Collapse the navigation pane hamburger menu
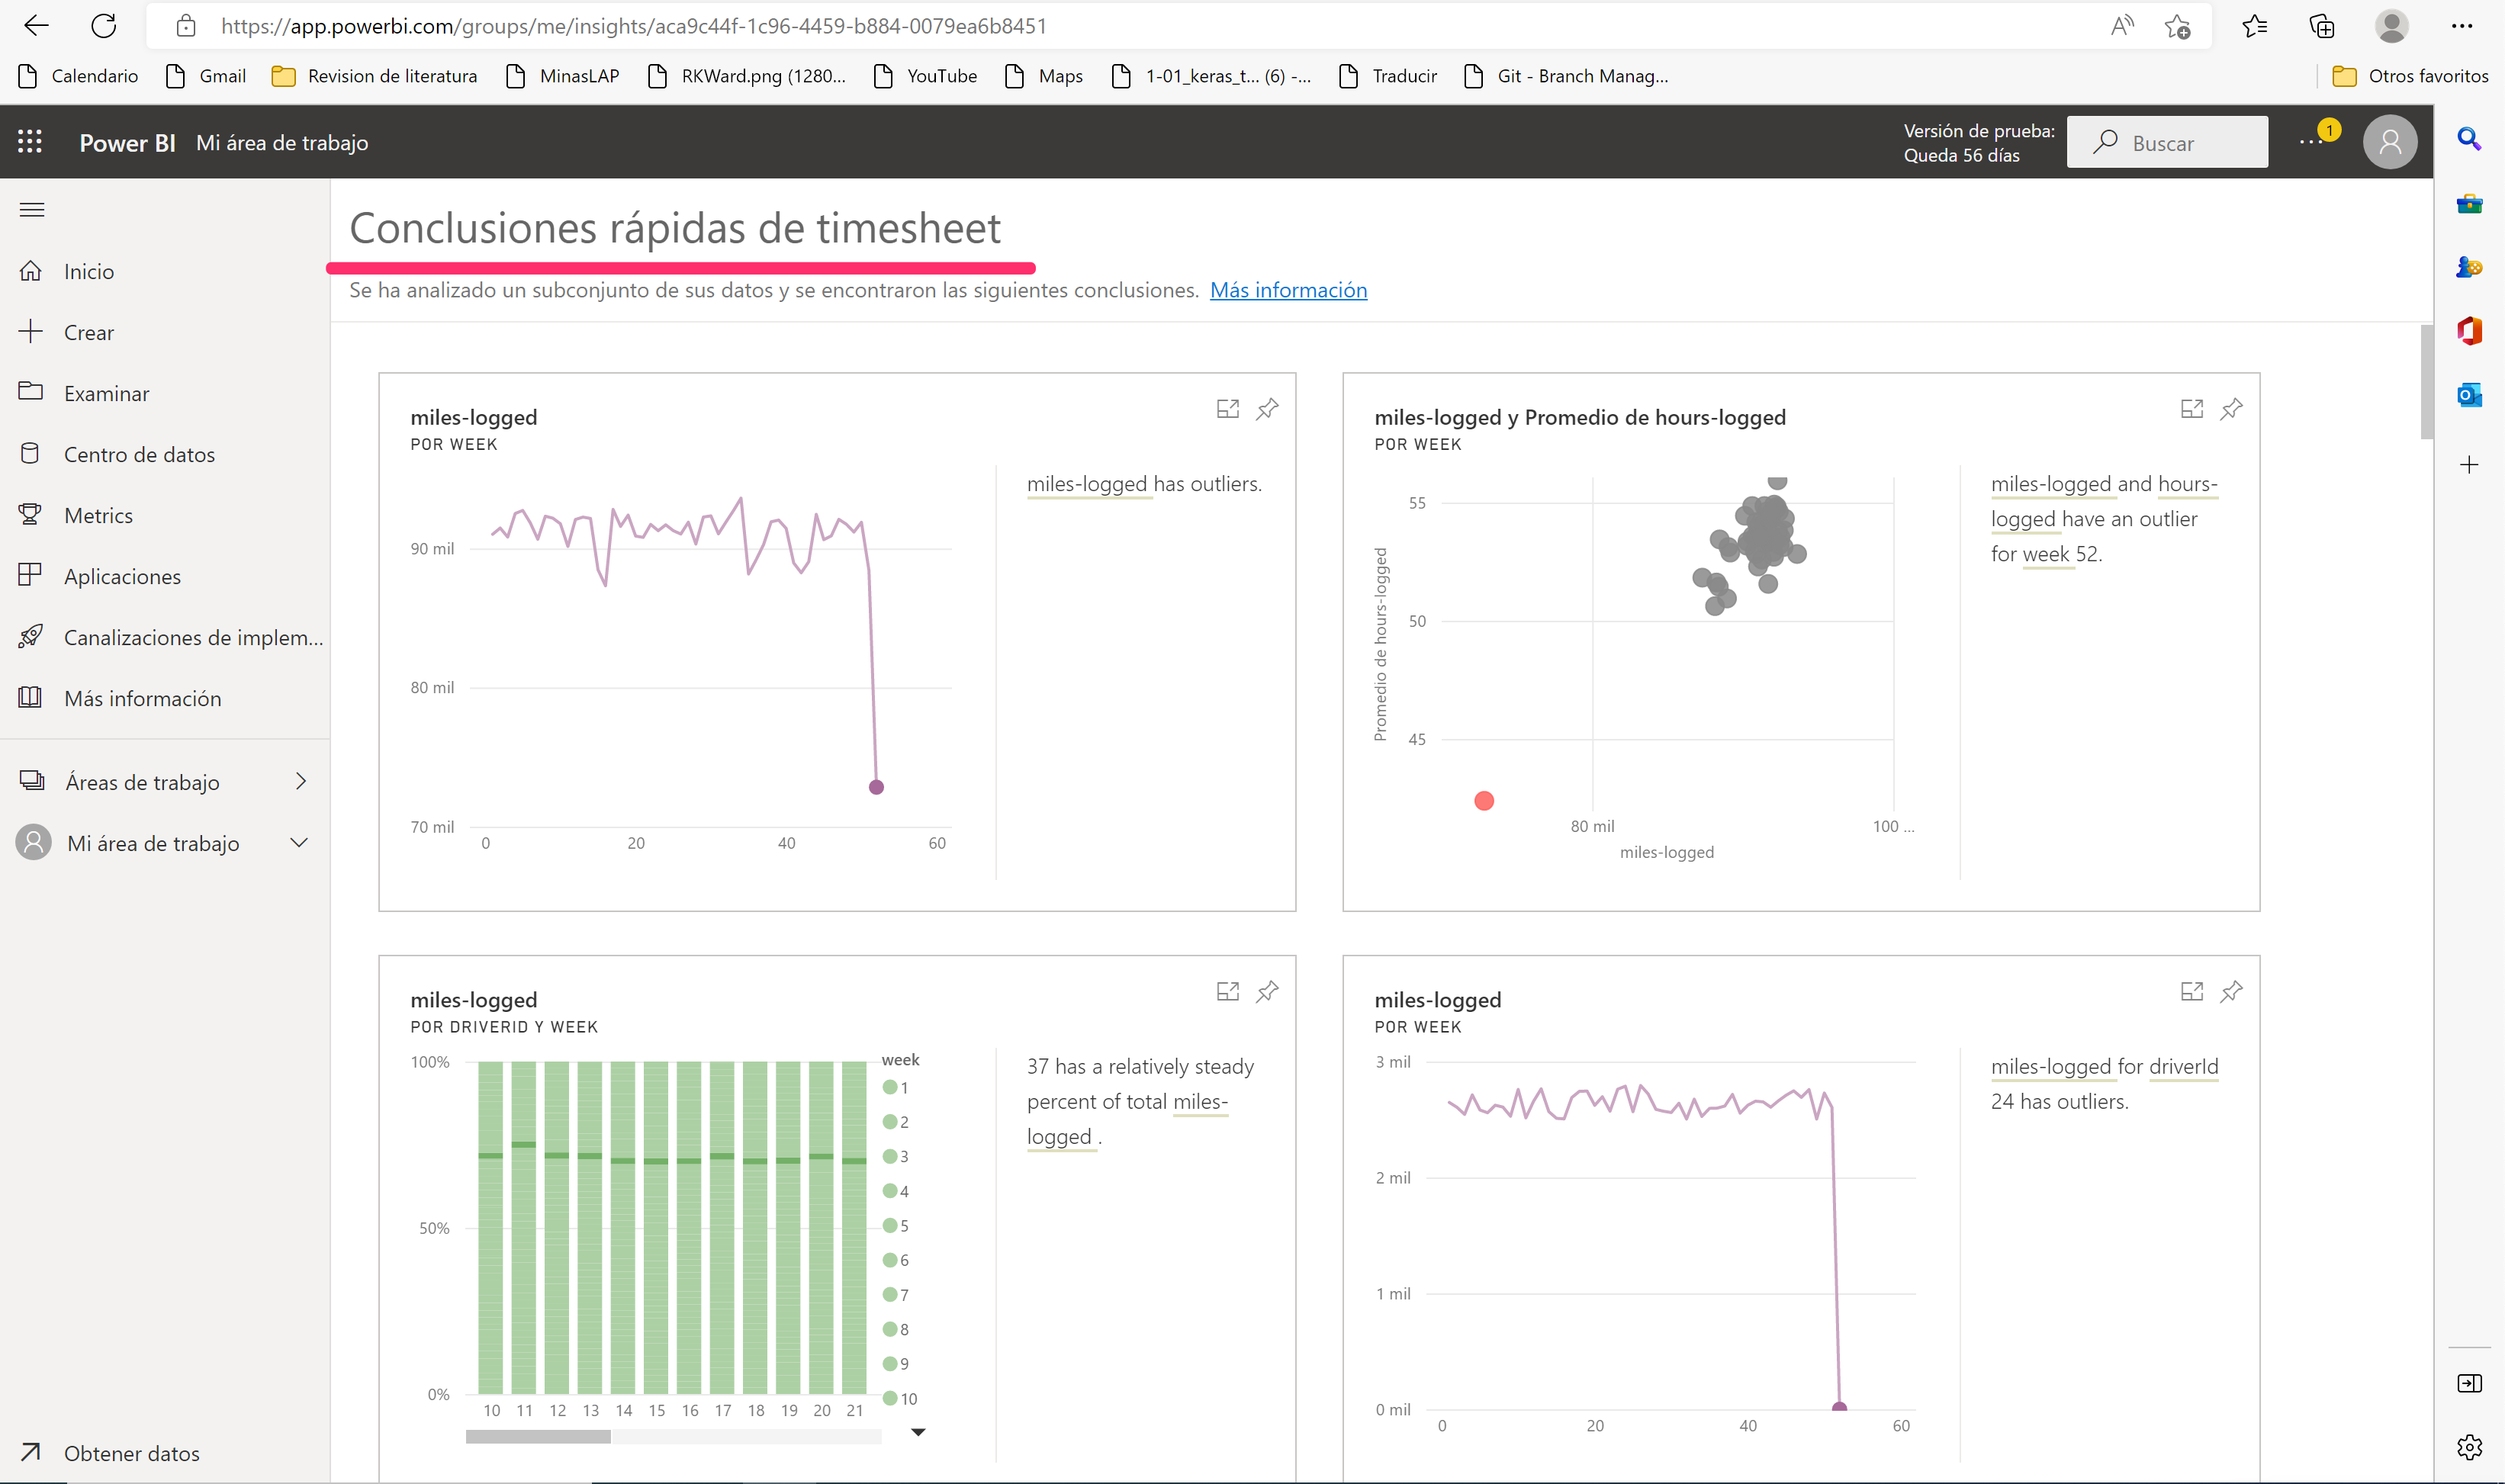This screenshot has height=1484, width=2505. click(32, 210)
